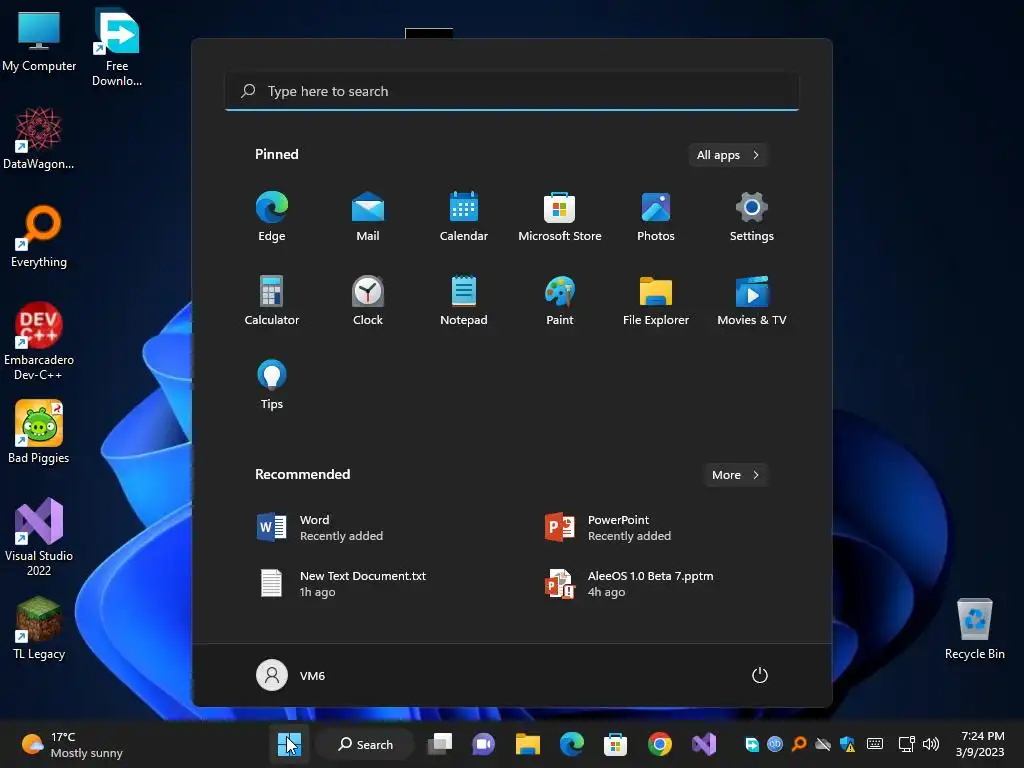Click the taskbar Start button
The width and height of the screenshot is (1024, 768).
289,744
